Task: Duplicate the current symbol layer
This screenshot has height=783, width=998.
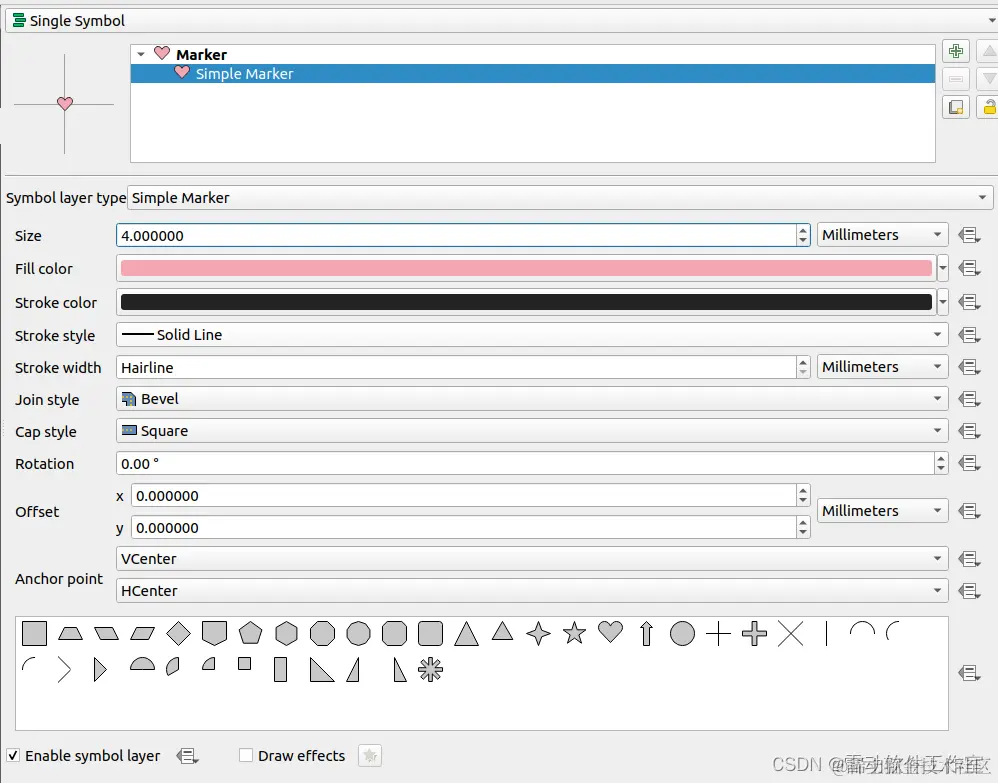Action: (955, 107)
